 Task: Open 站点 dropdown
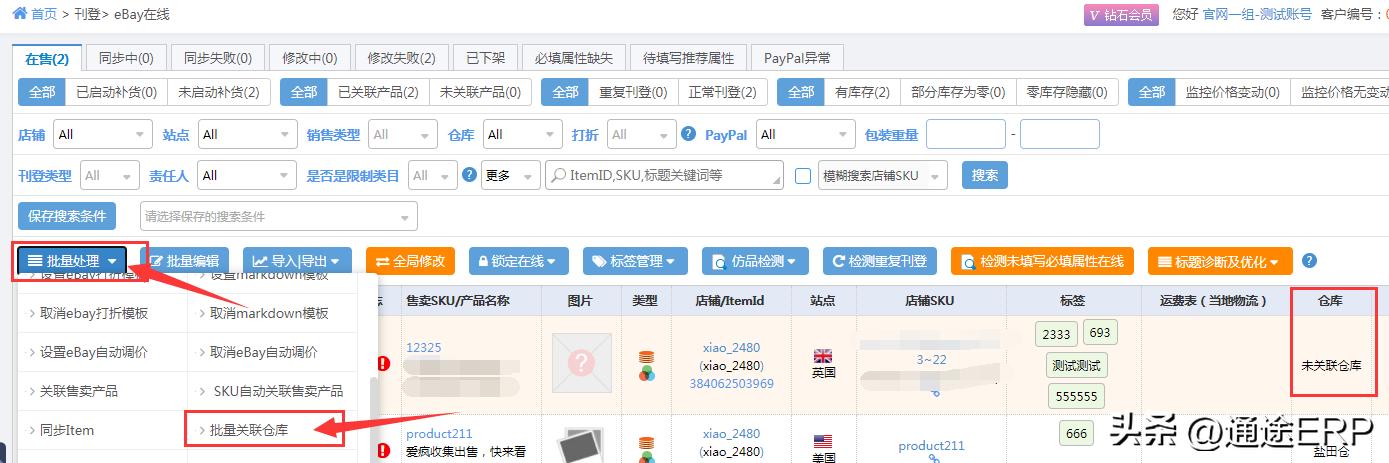click(246, 134)
